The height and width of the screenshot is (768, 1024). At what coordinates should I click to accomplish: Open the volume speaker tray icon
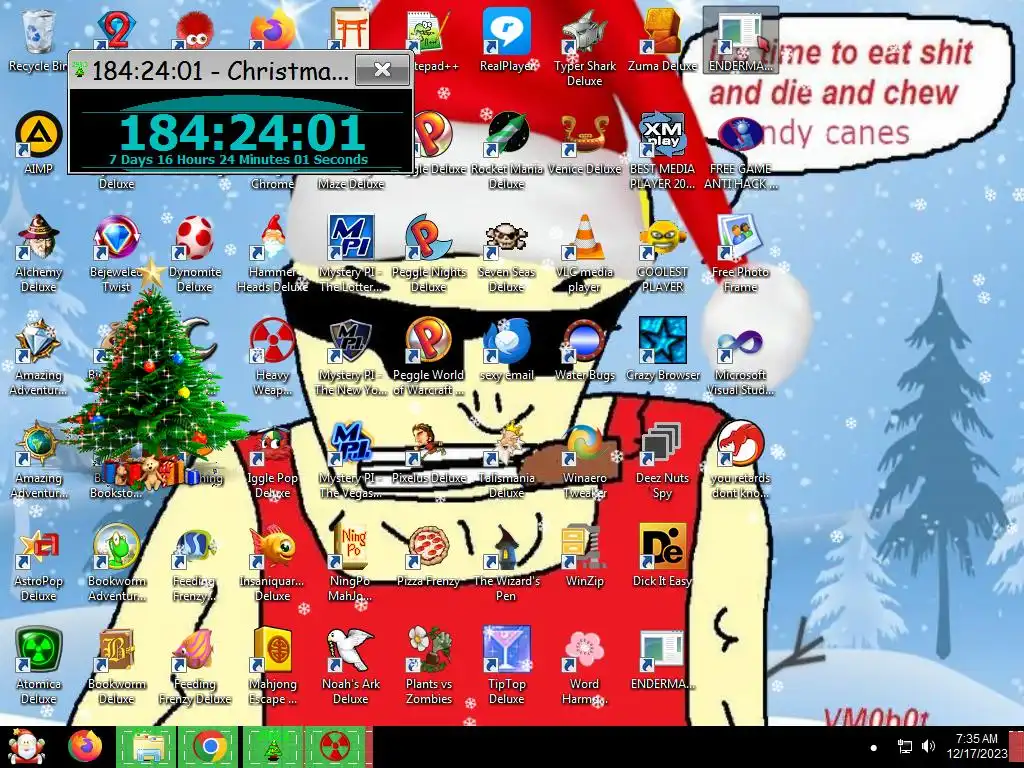928,746
